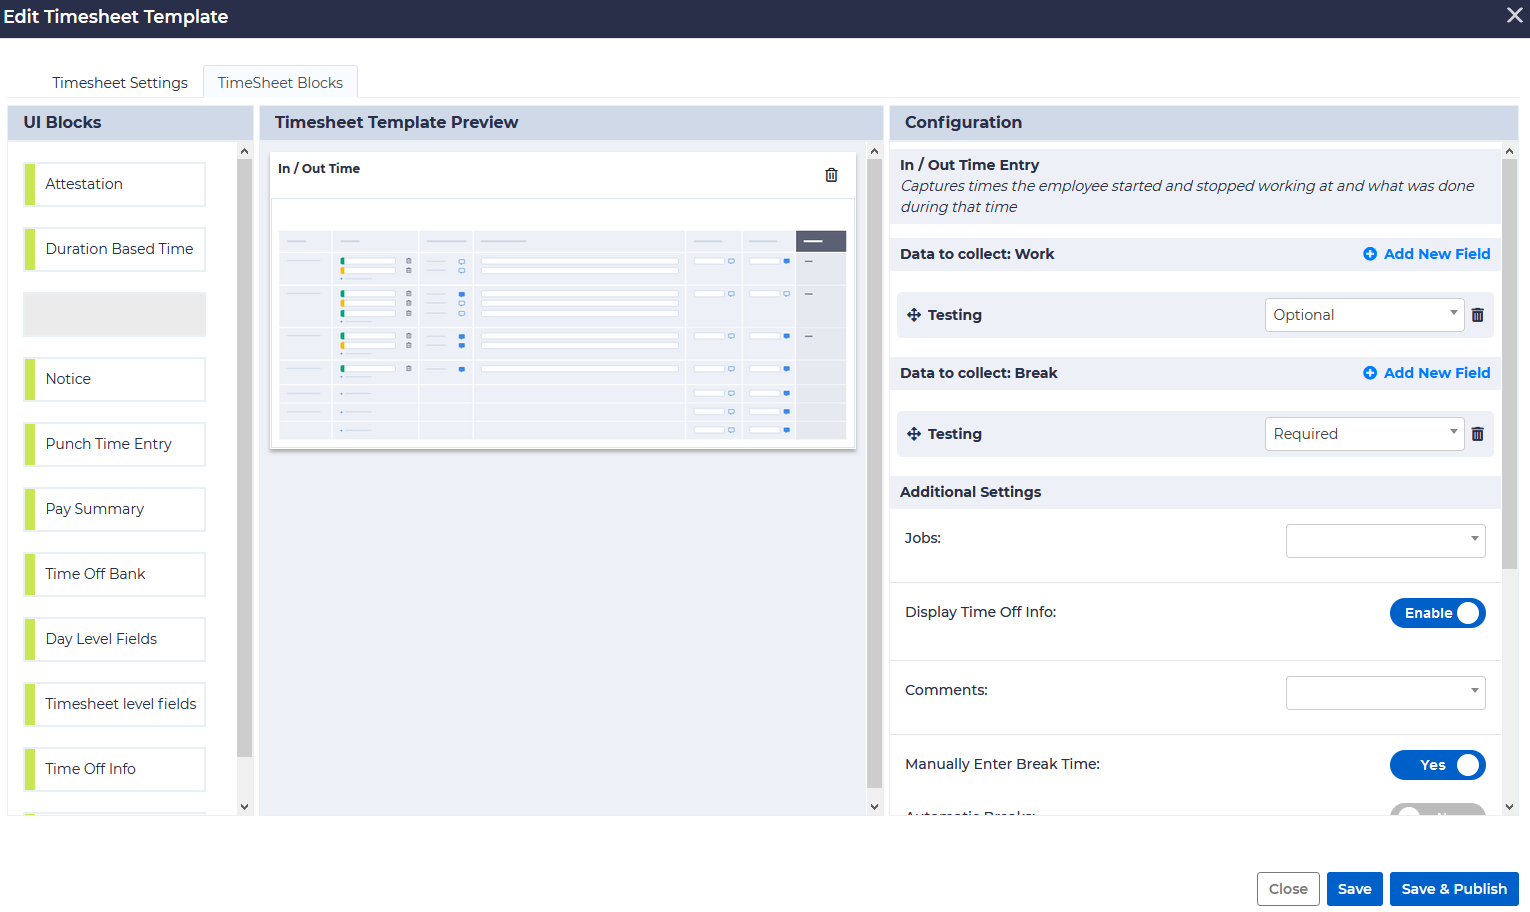Disable the Display Time Off Info toggle
This screenshot has height=912, width=1530.
pos(1438,612)
